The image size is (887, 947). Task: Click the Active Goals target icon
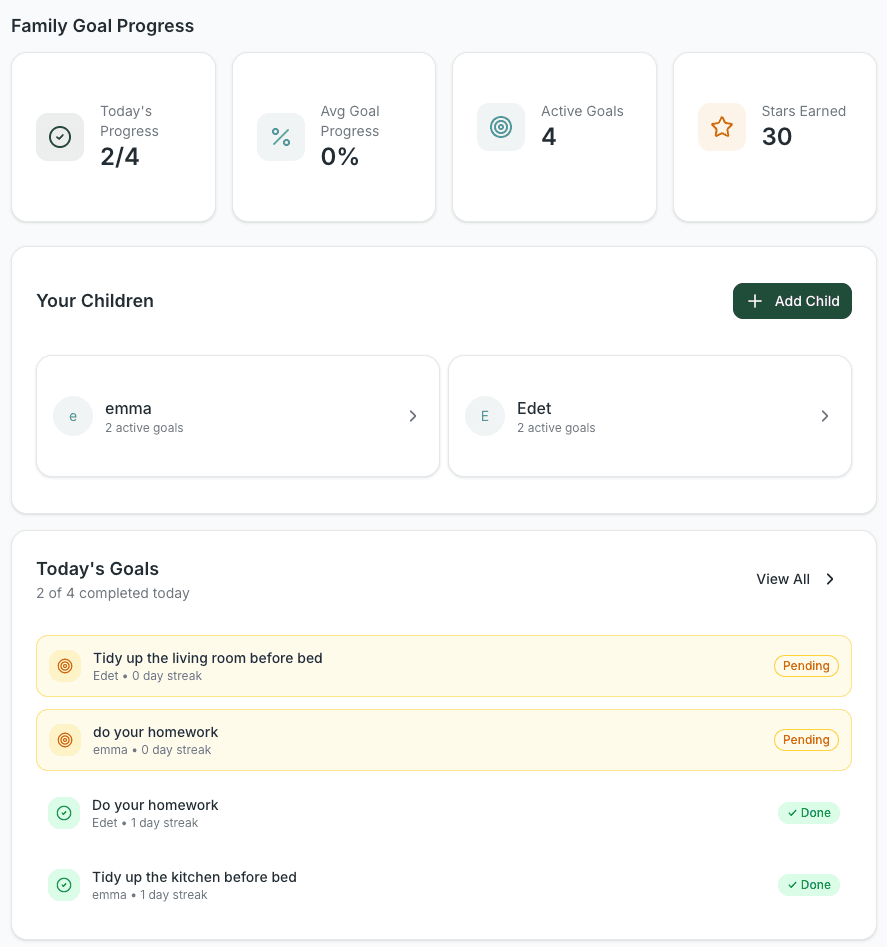501,127
